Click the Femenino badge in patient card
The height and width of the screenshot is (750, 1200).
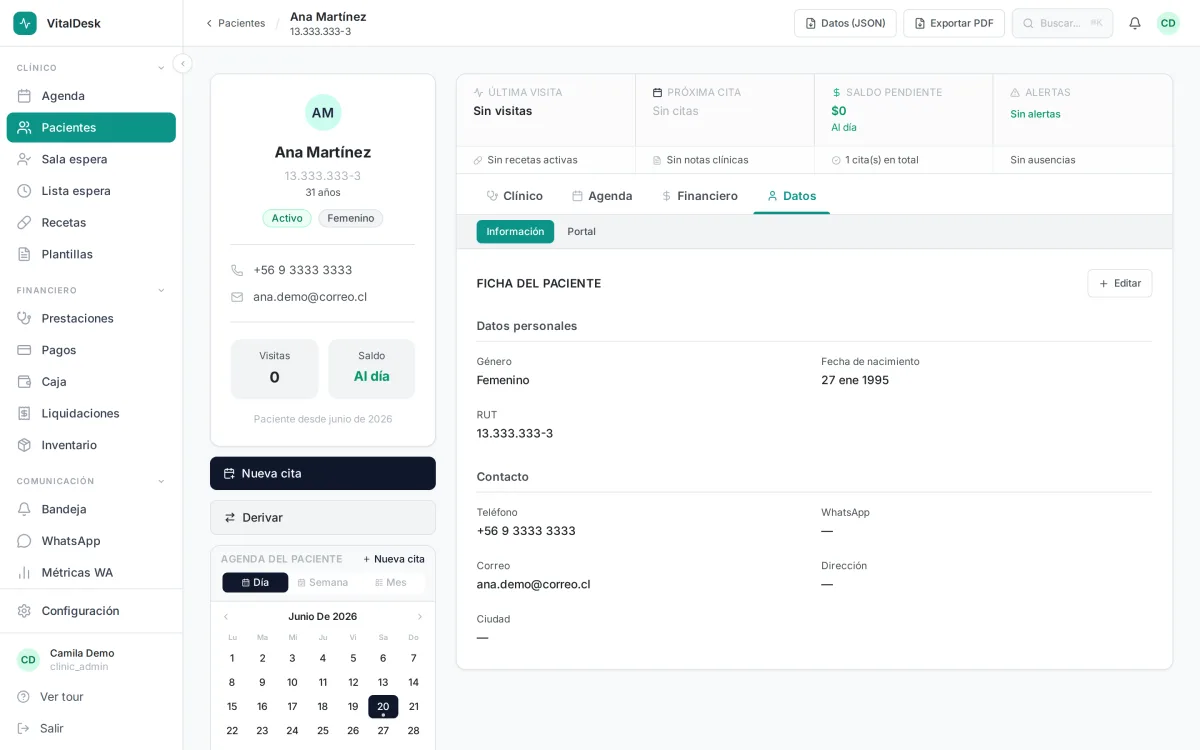coord(351,218)
